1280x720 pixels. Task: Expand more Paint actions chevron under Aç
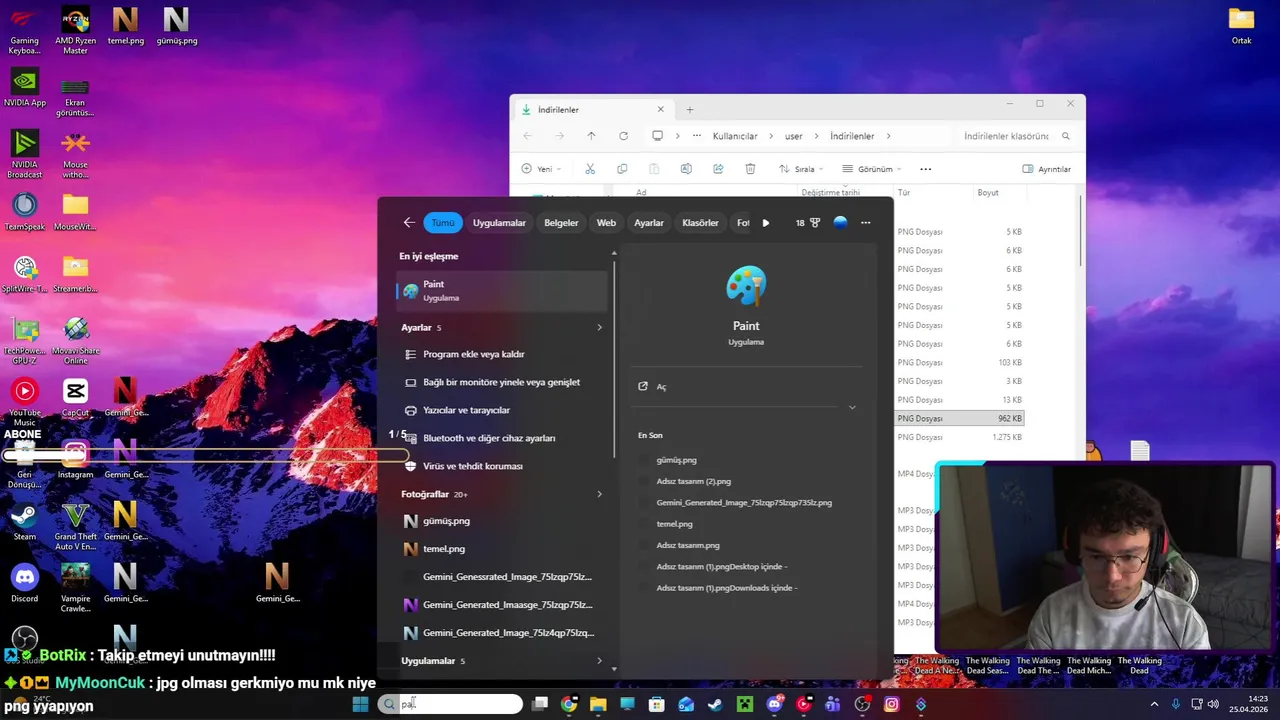coord(852,407)
